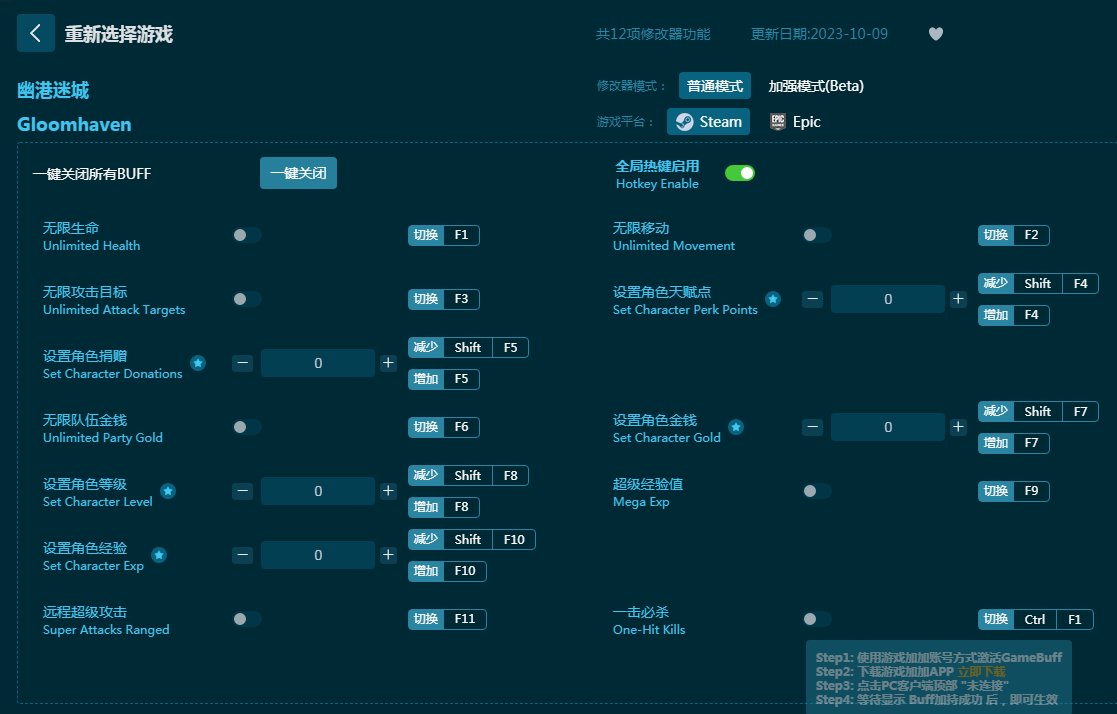This screenshot has height=714, width=1117.
Task: Increase Set Character Exp with plus
Action: click(388, 555)
